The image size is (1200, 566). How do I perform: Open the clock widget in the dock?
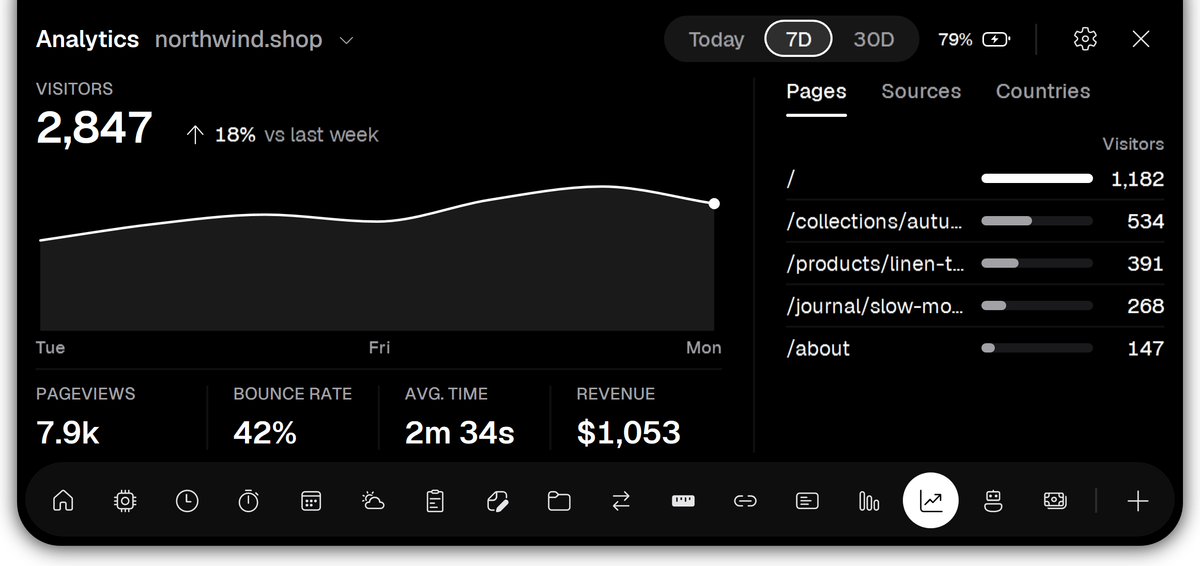point(187,501)
